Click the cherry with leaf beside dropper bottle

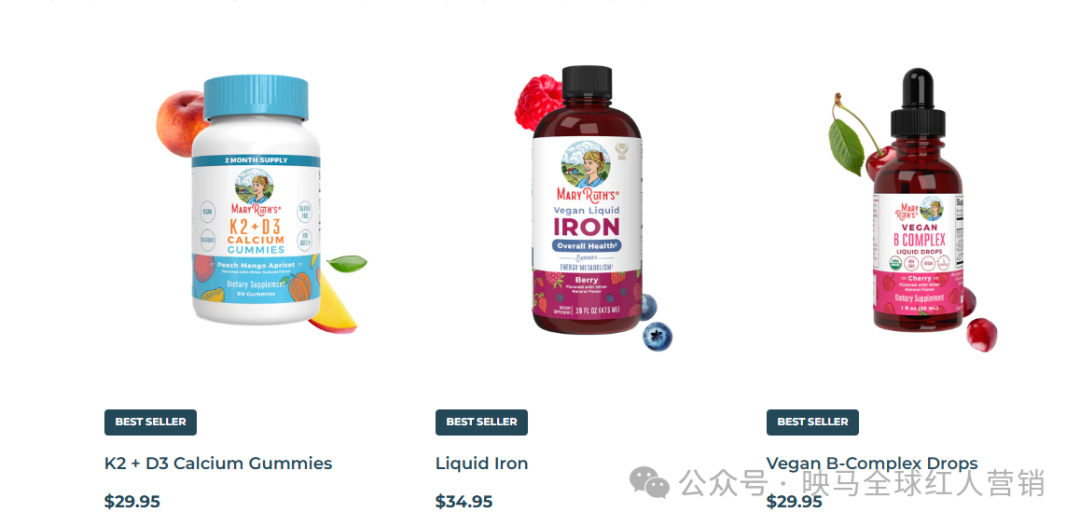click(855, 143)
